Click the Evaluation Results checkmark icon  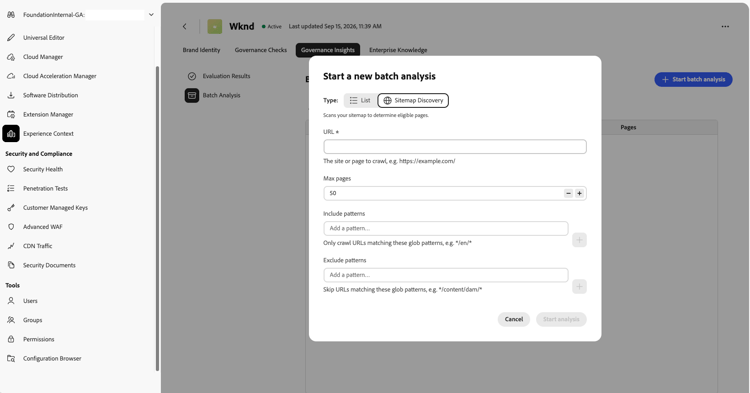(192, 76)
